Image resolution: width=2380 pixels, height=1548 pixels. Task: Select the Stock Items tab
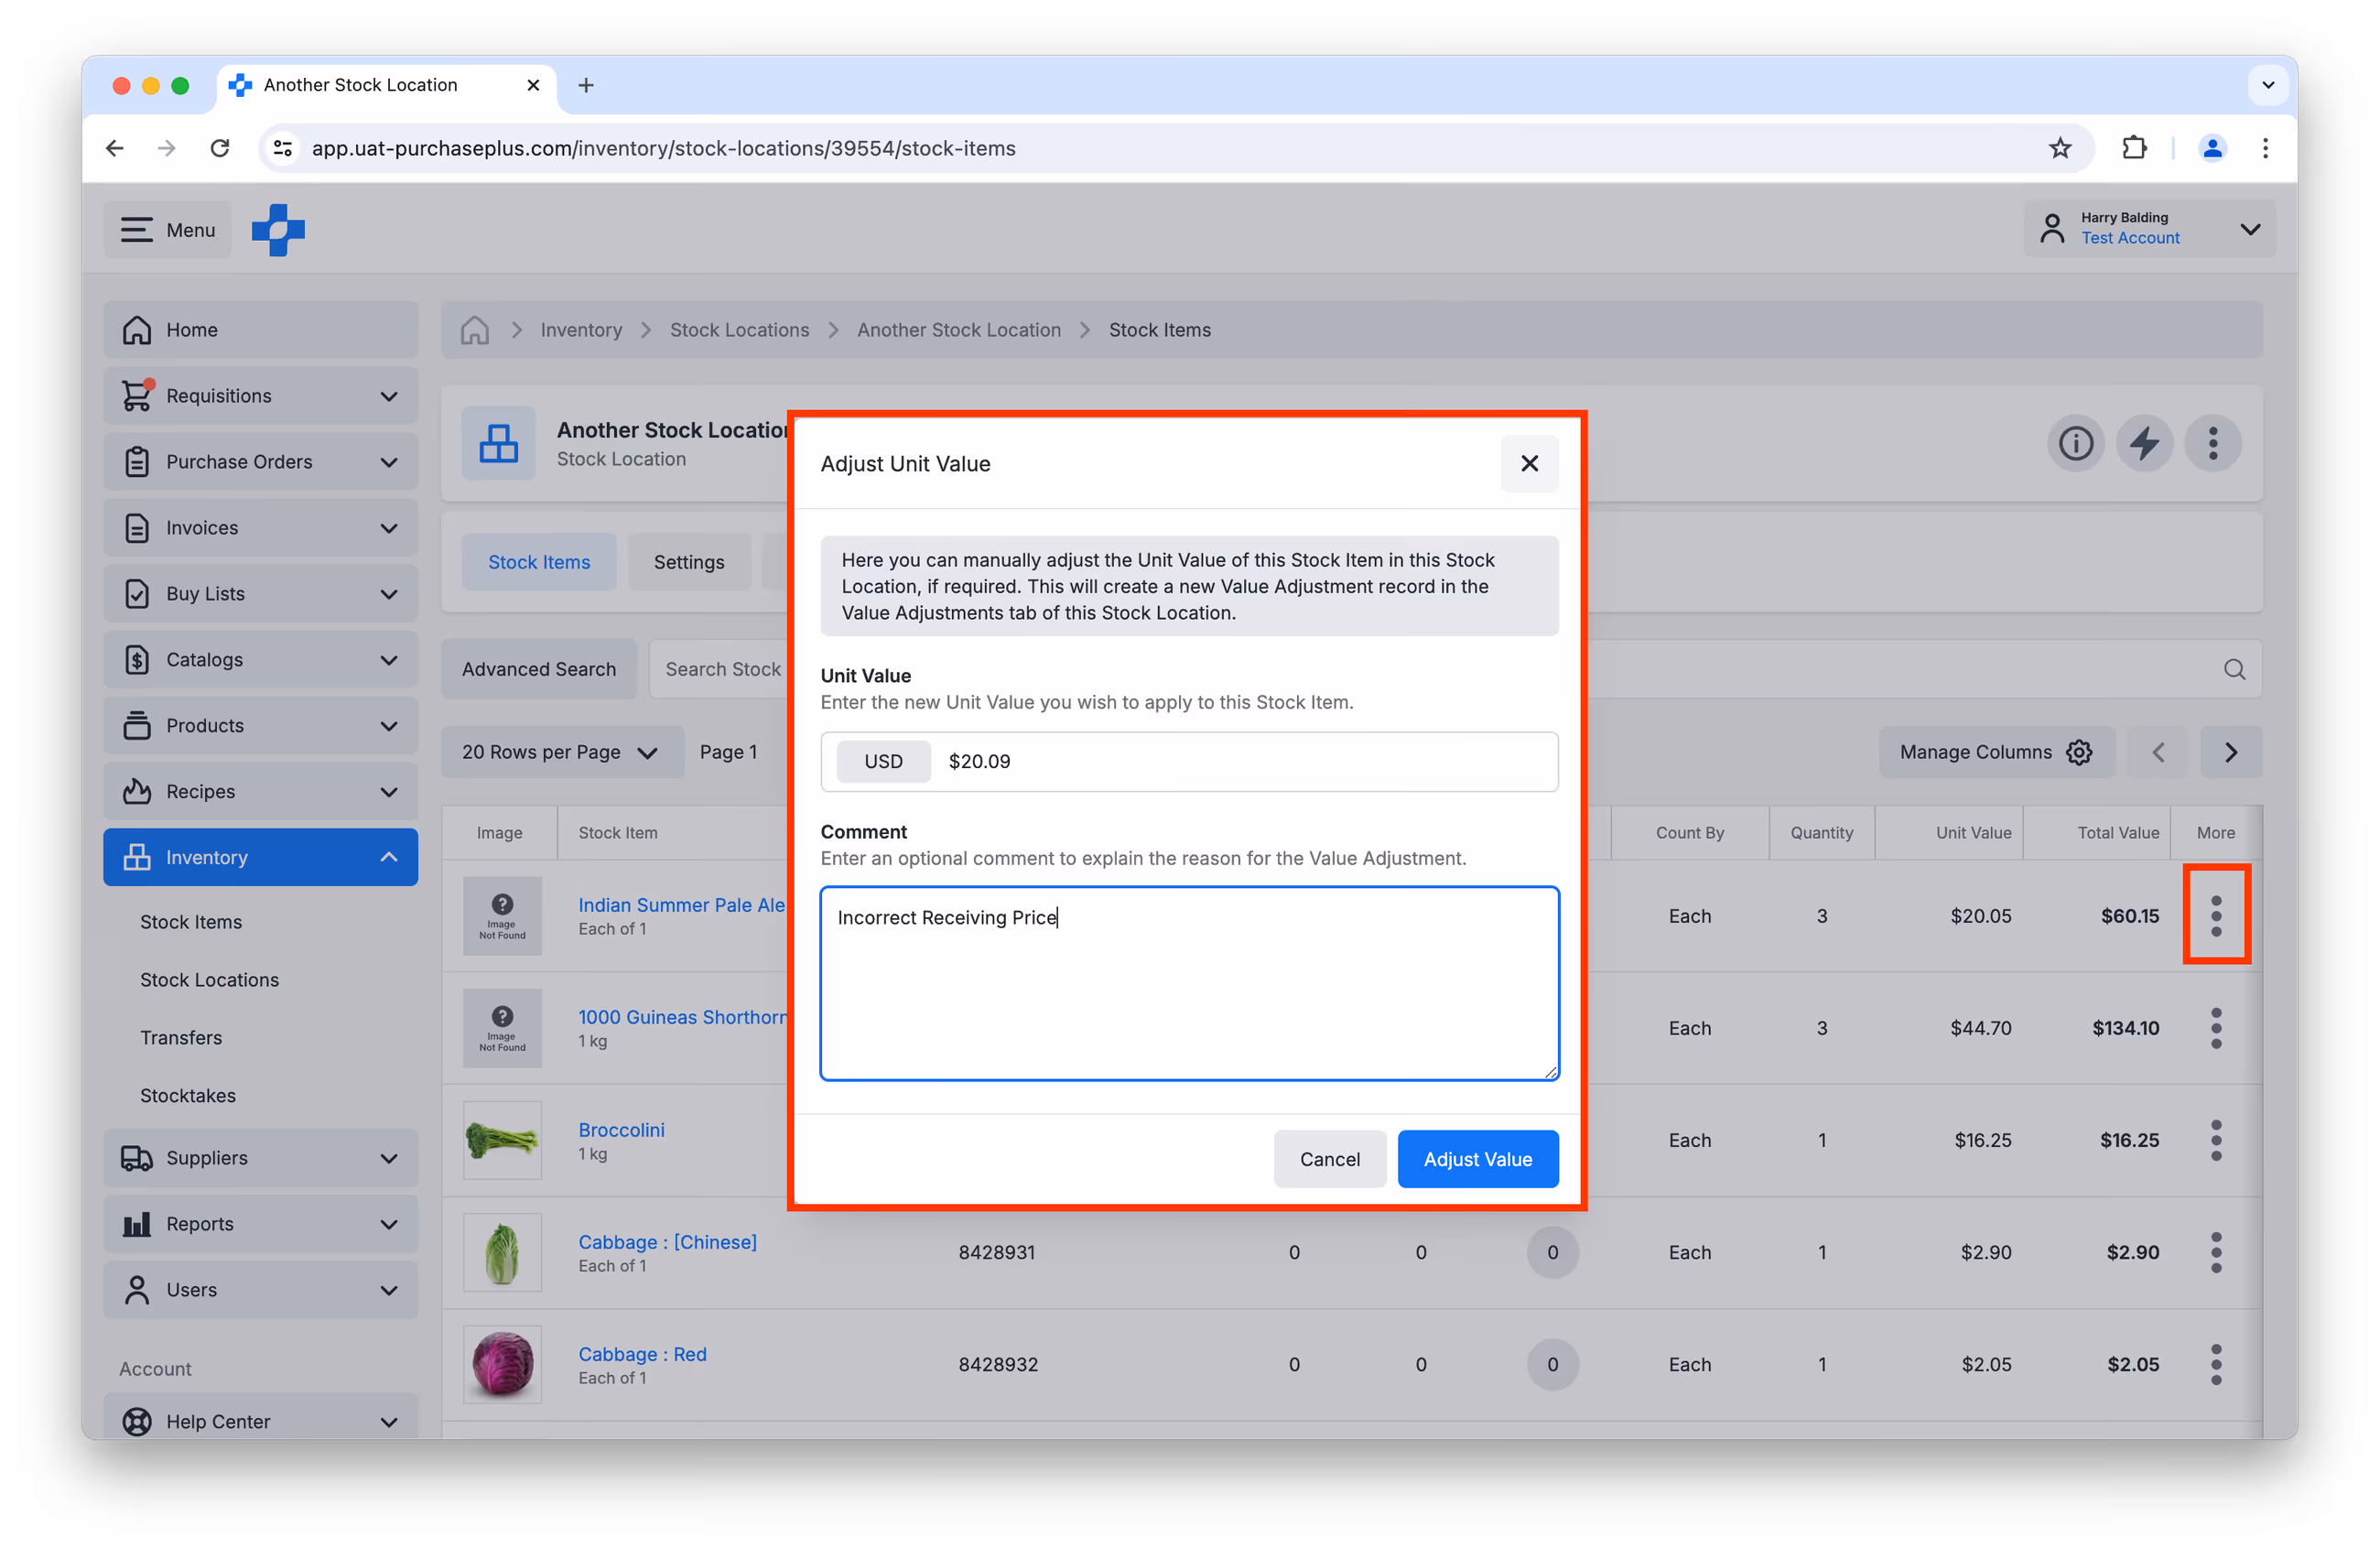pyautogui.click(x=539, y=562)
